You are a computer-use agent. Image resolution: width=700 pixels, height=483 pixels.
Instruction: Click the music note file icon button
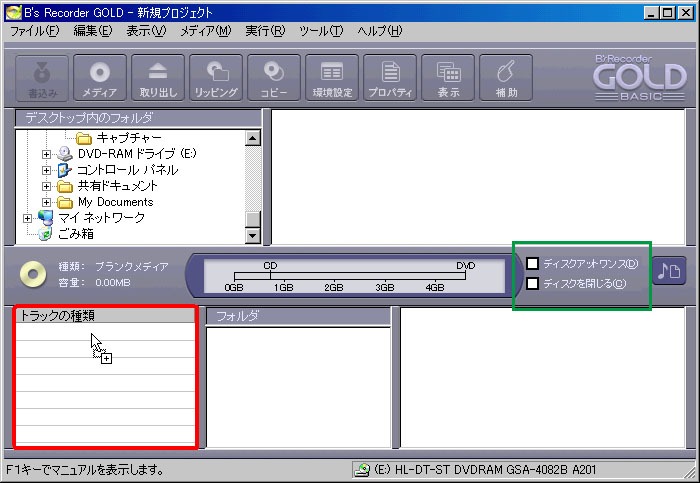[669, 271]
